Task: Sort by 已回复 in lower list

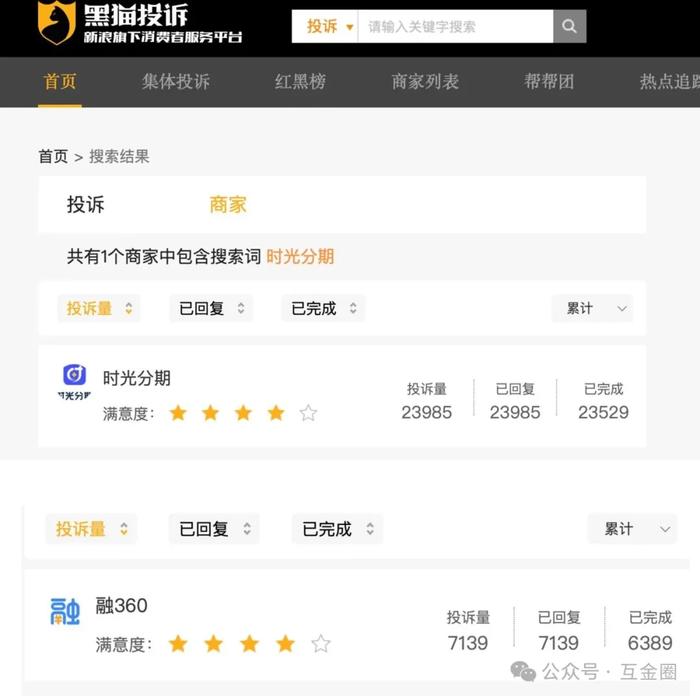Action: 214,529
